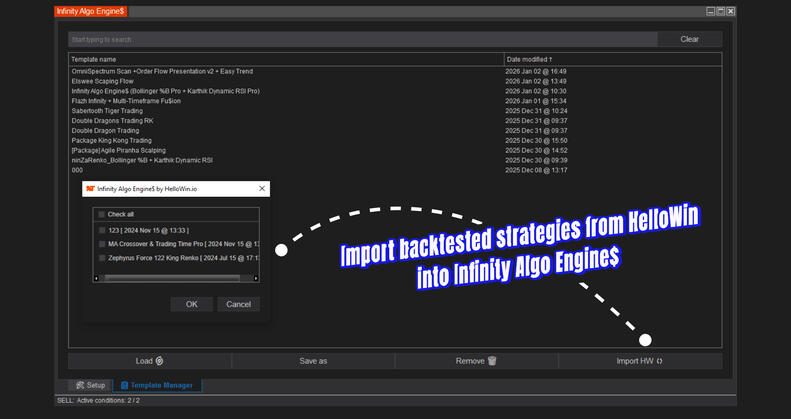Click the Setup tab icon
791x419 pixels.
(x=79, y=385)
